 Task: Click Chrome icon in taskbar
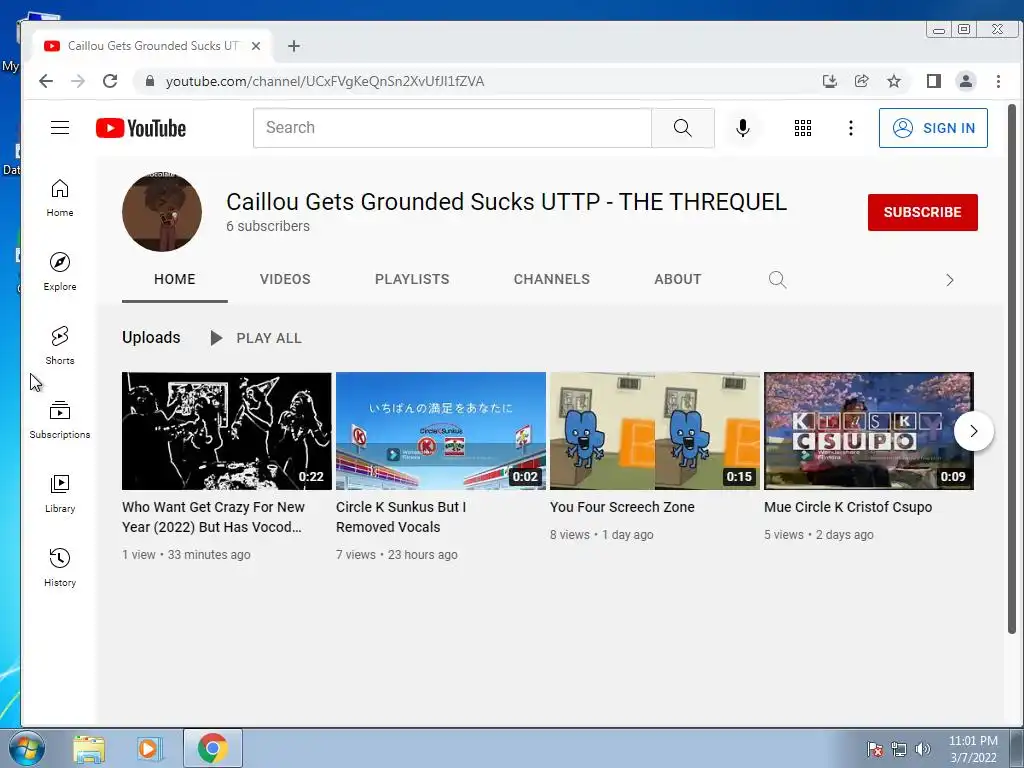point(212,748)
